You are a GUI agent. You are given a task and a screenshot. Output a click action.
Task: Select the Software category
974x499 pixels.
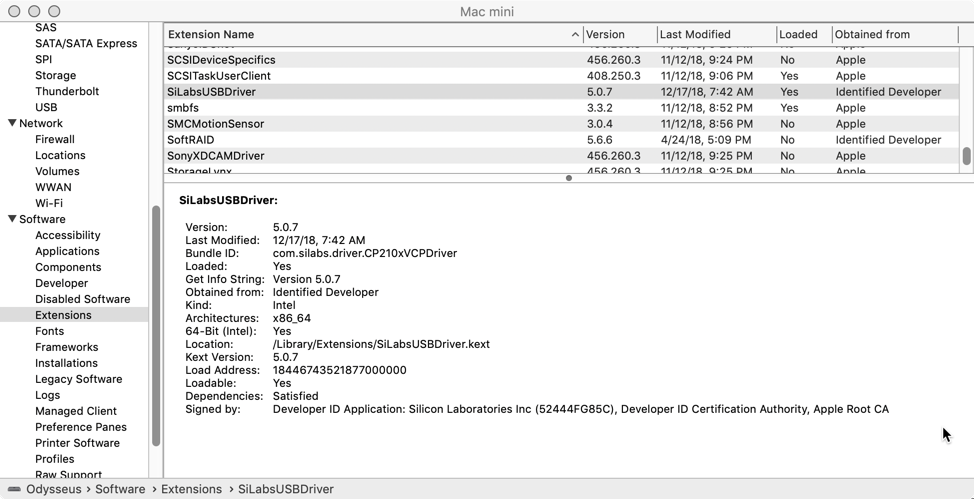pyautogui.click(x=42, y=219)
